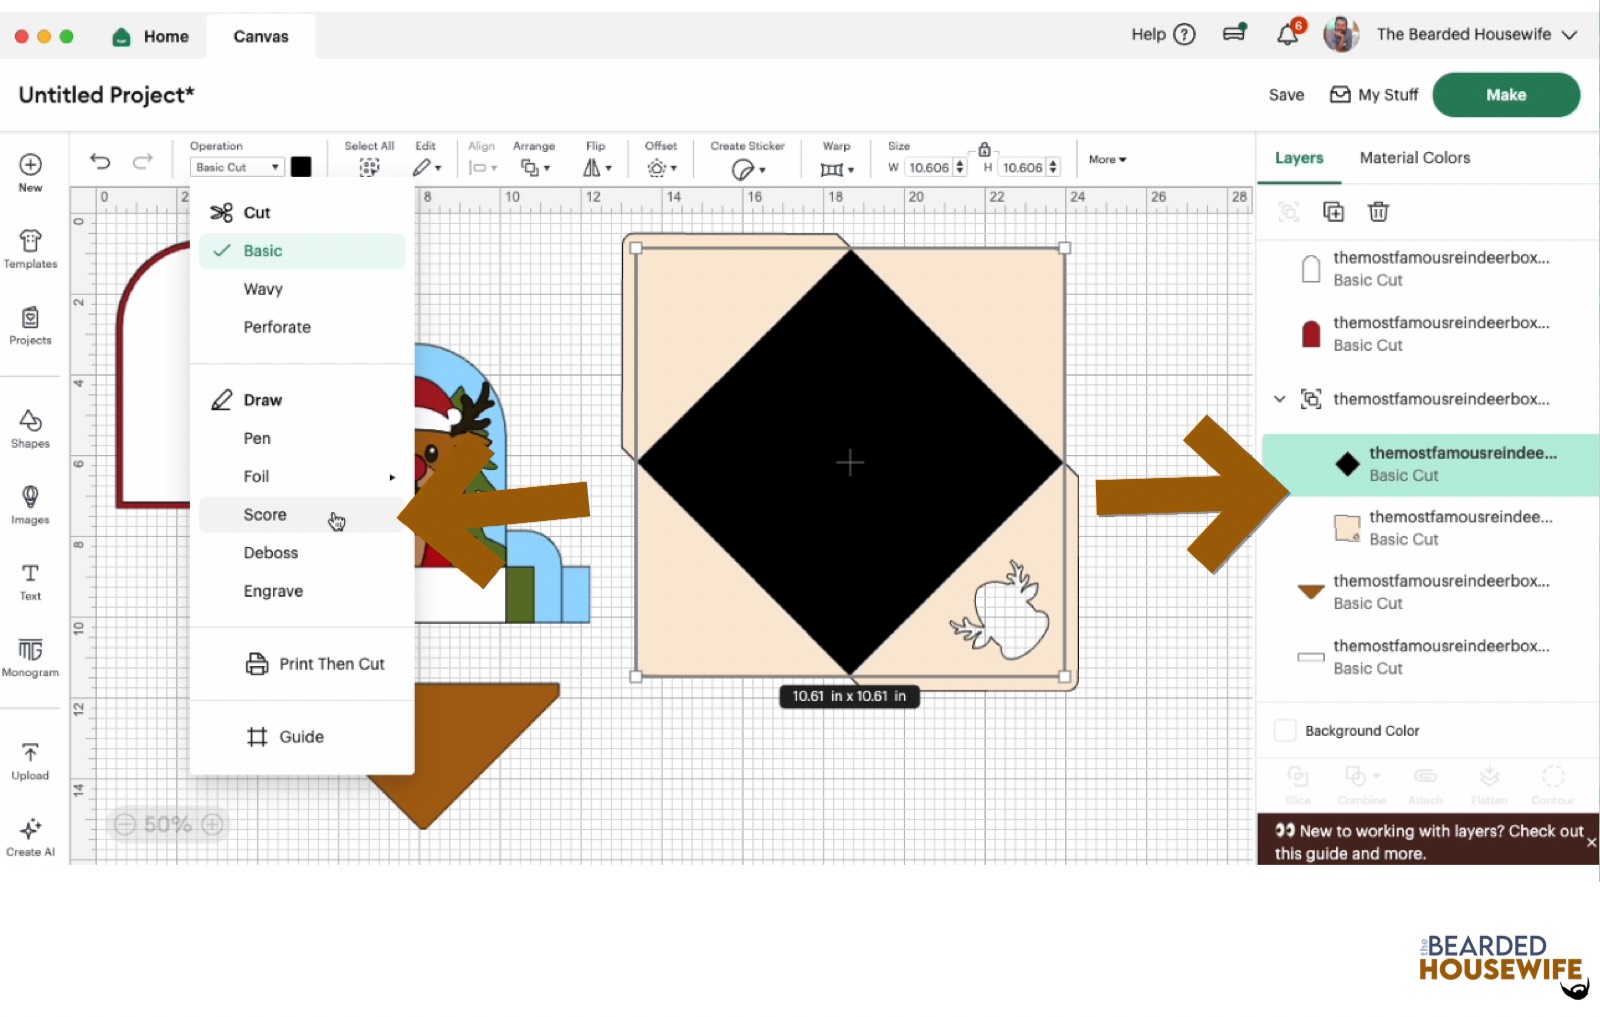The image size is (1600, 1017).
Task: Open the black operation color swatch
Action: click(x=301, y=167)
